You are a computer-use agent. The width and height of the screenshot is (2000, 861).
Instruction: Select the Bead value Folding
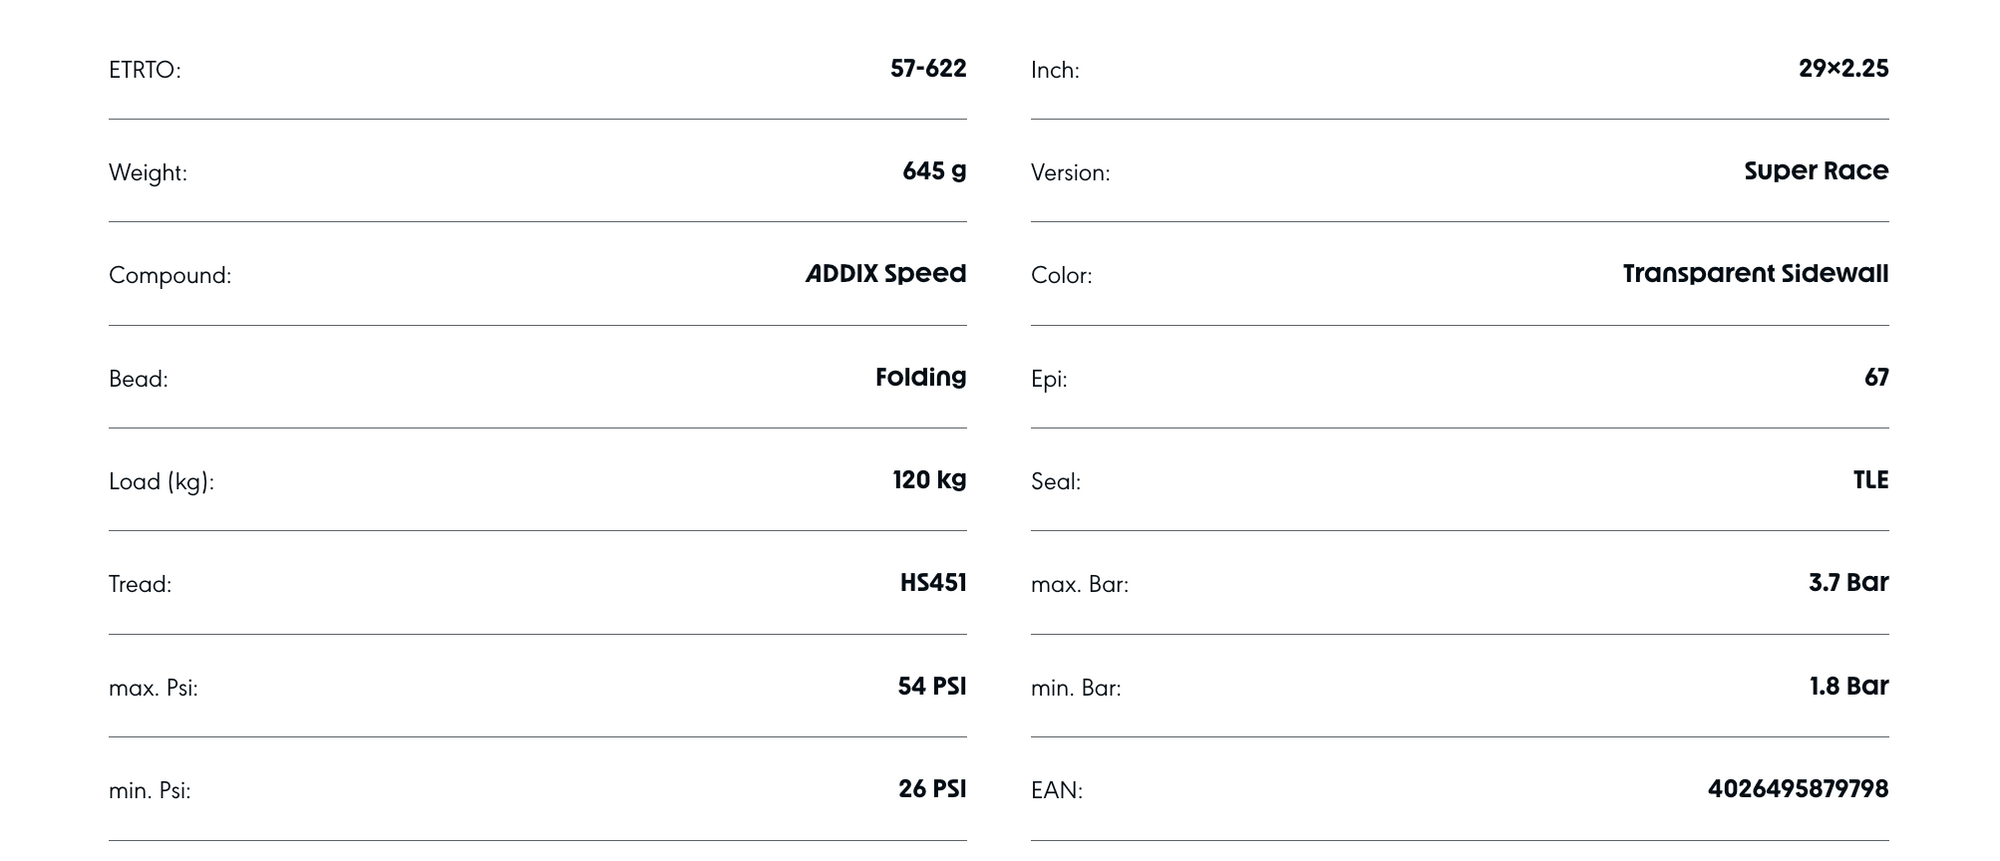pyautogui.click(x=920, y=377)
